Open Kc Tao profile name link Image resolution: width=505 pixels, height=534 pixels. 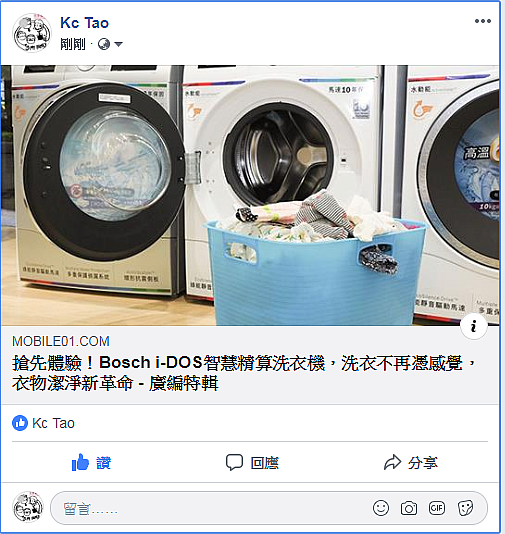pos(84,23)
